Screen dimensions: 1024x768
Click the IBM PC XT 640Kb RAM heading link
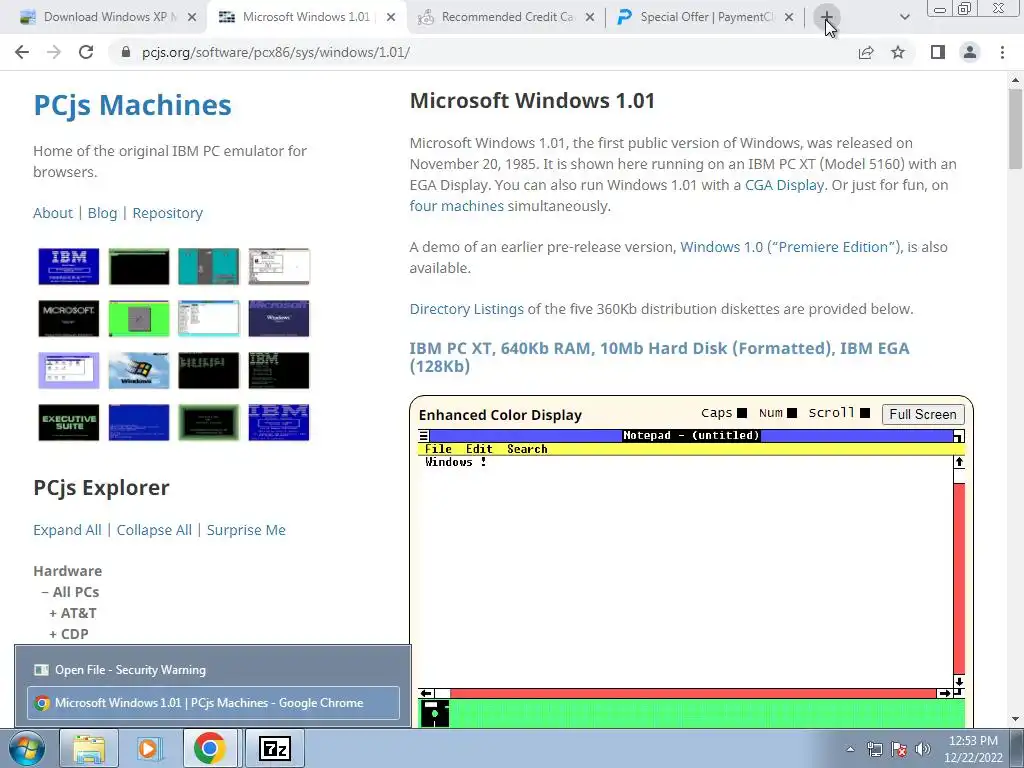click(659, 357)
